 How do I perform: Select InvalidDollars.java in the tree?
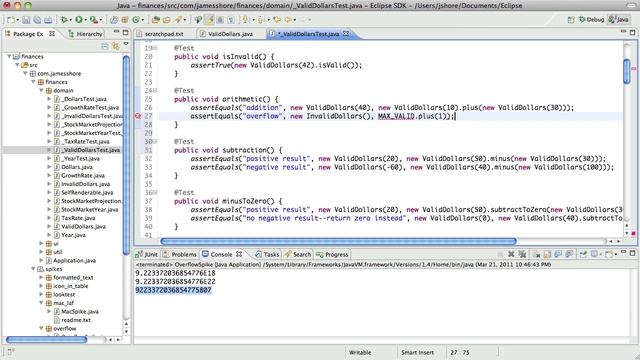pos(82,184)
